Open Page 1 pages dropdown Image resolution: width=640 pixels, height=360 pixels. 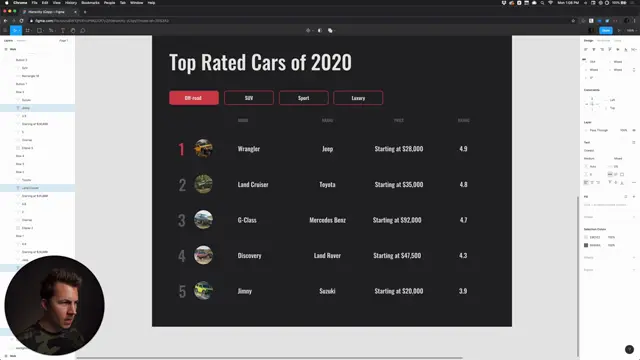tap(64, 41)
